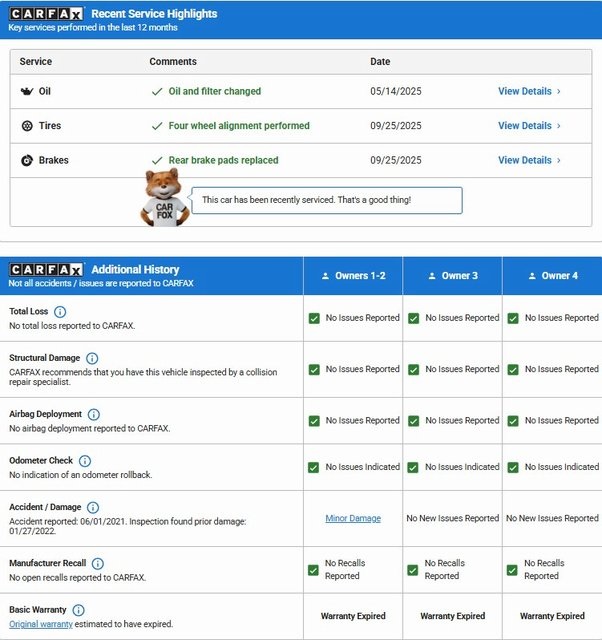
Task: Open Structural Damage info tooltip icon
Action: 92,358
